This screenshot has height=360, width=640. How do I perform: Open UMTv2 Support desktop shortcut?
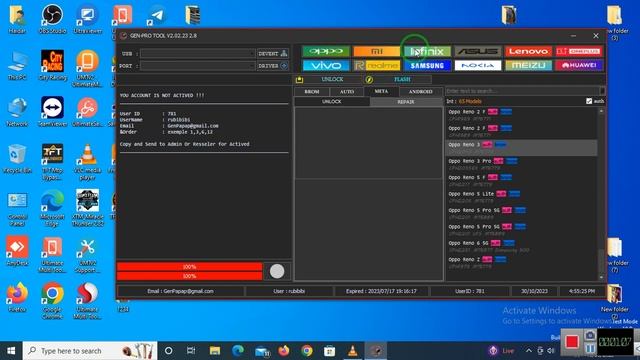tap(87, 255)
